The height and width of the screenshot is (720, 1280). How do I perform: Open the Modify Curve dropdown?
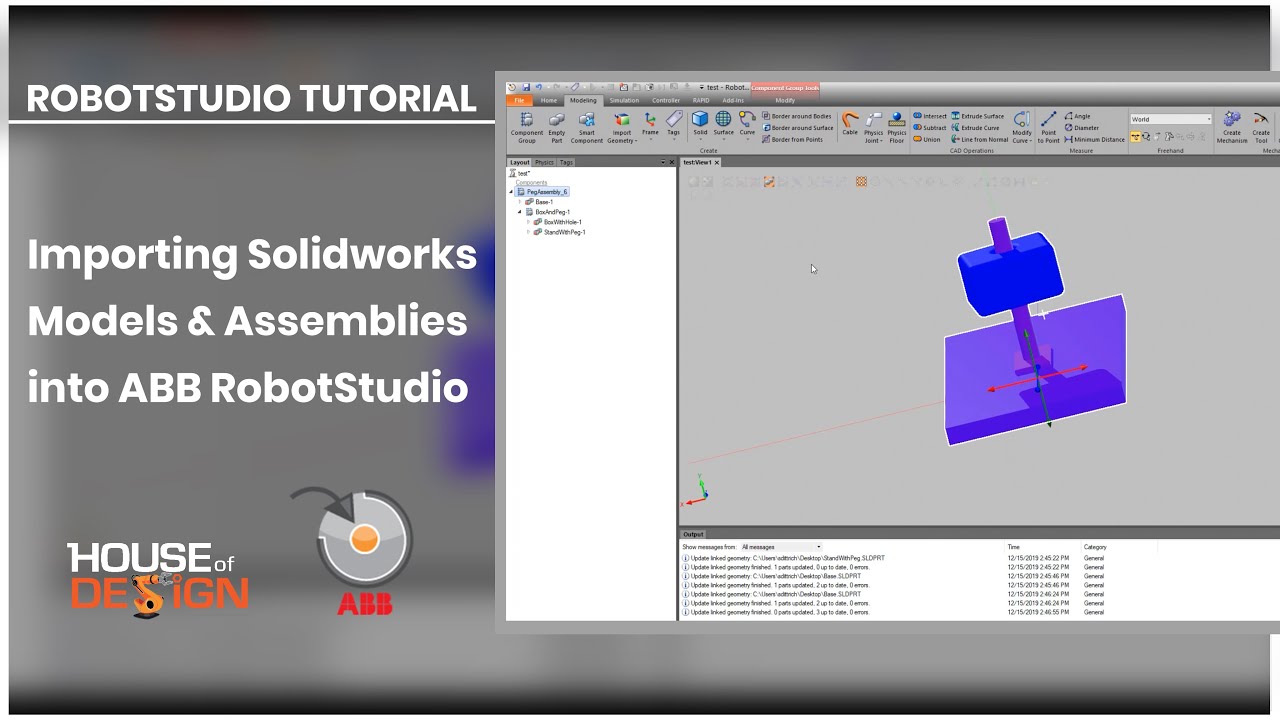tap(1022, 127)
